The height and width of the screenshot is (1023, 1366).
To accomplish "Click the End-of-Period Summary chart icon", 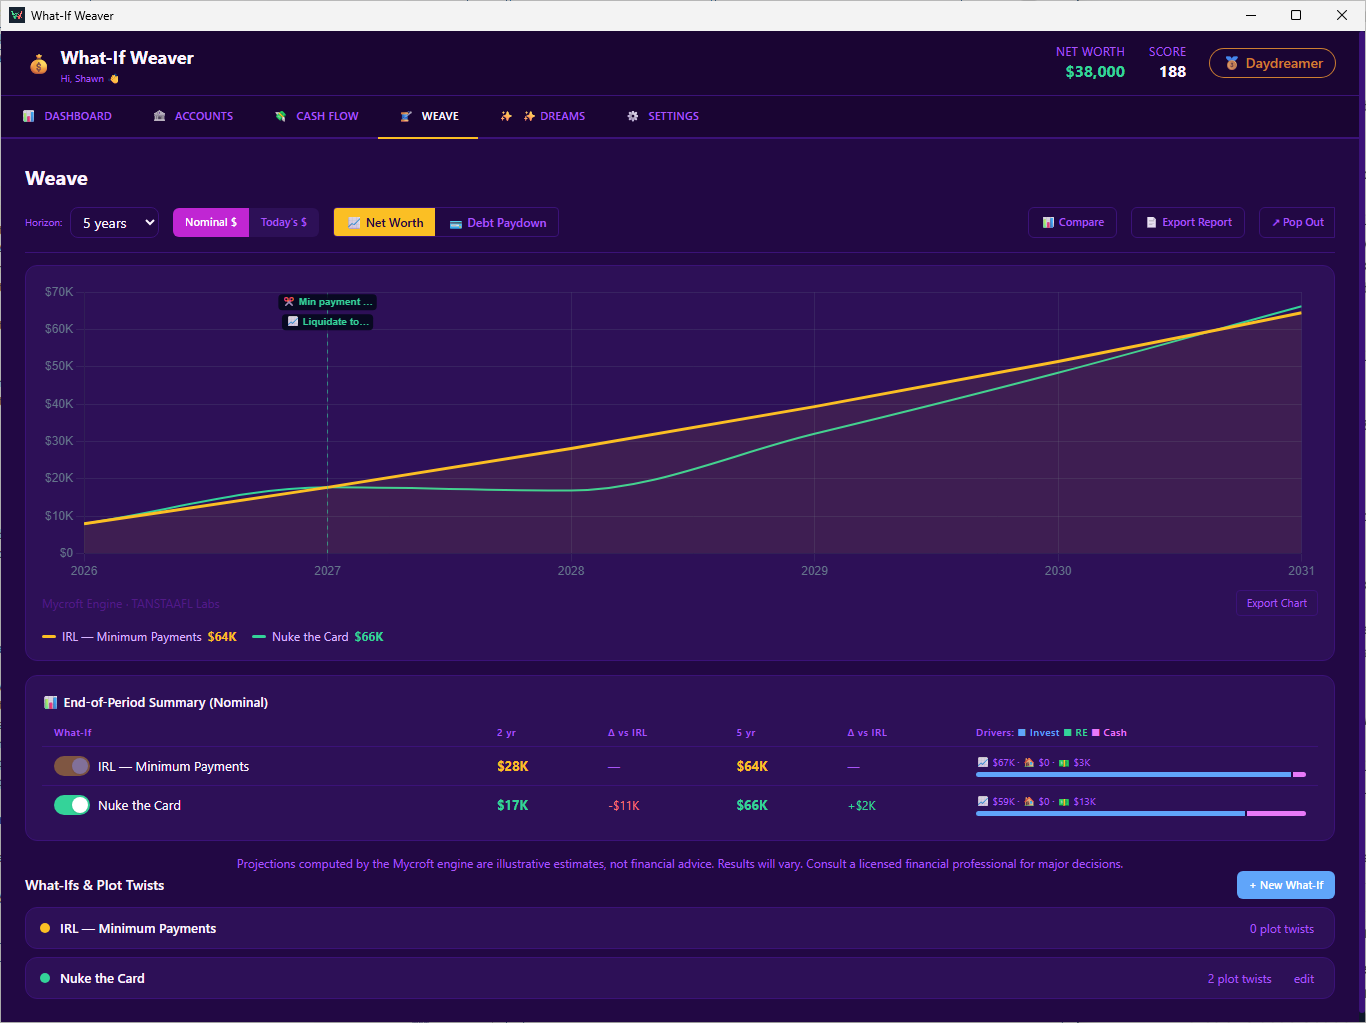I will [50, 702].
